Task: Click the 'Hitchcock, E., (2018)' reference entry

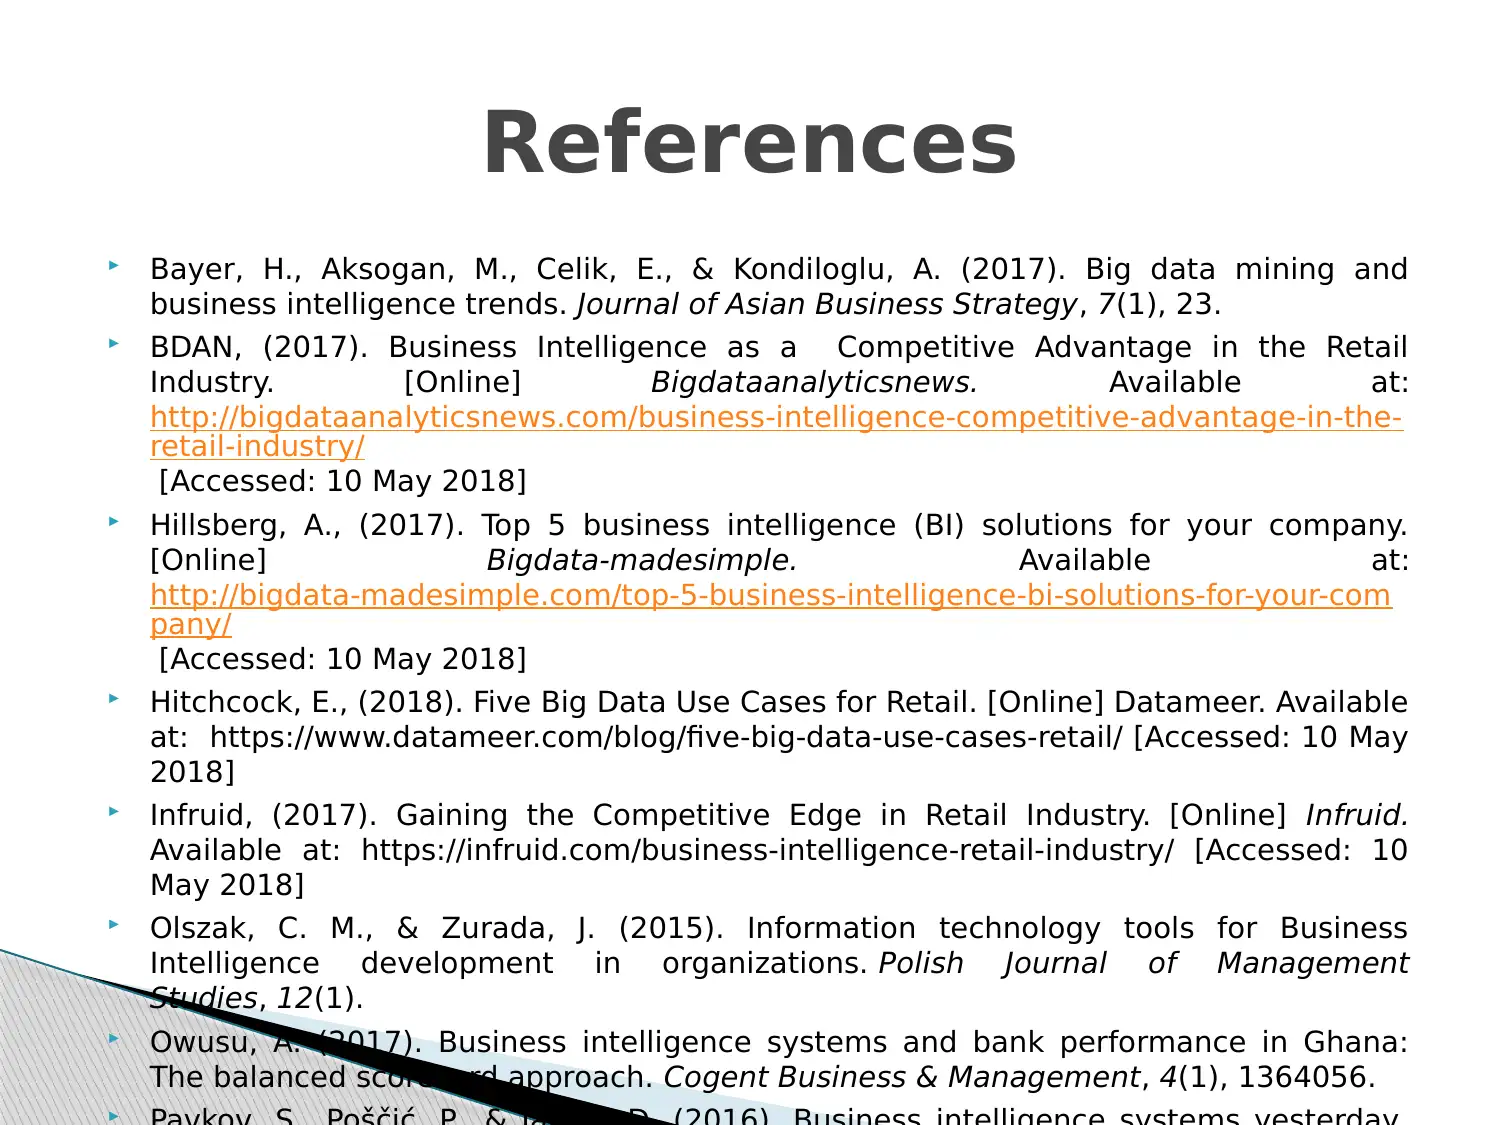Action: click(779, 737)
